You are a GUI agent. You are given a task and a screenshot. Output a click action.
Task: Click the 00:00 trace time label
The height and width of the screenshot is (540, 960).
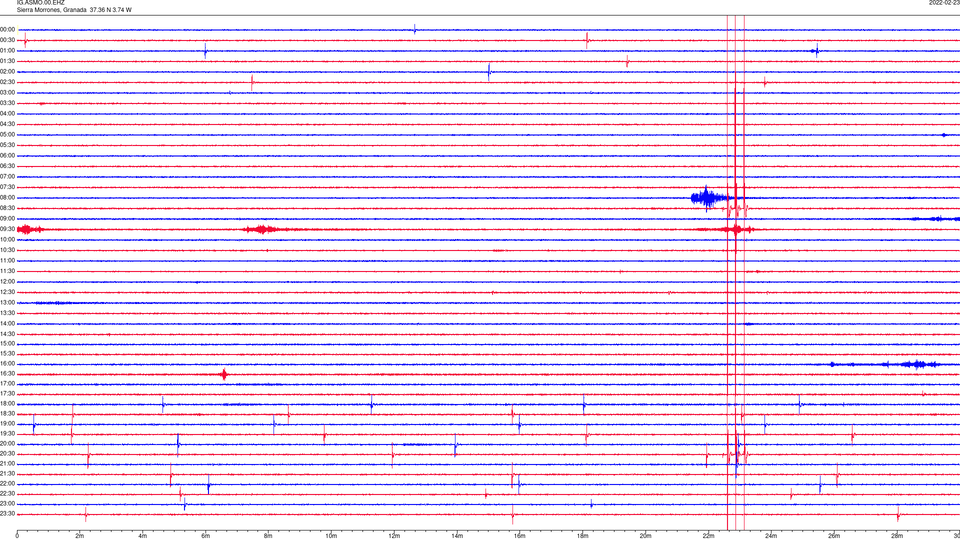[x=7, y=29]
